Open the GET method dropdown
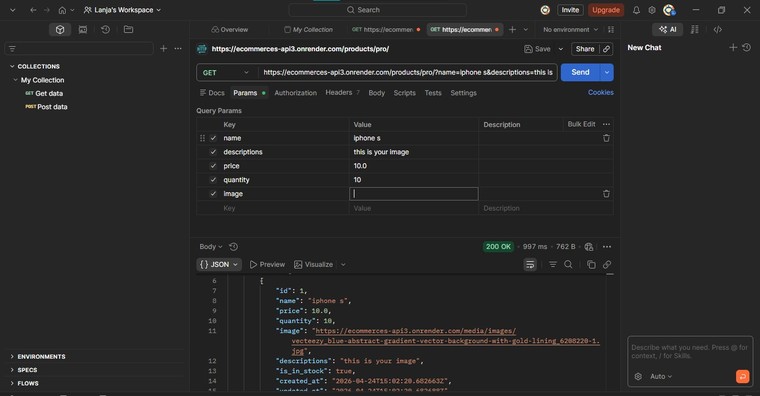The height and width of the screenshot is (396, 760). click(226, 73)
